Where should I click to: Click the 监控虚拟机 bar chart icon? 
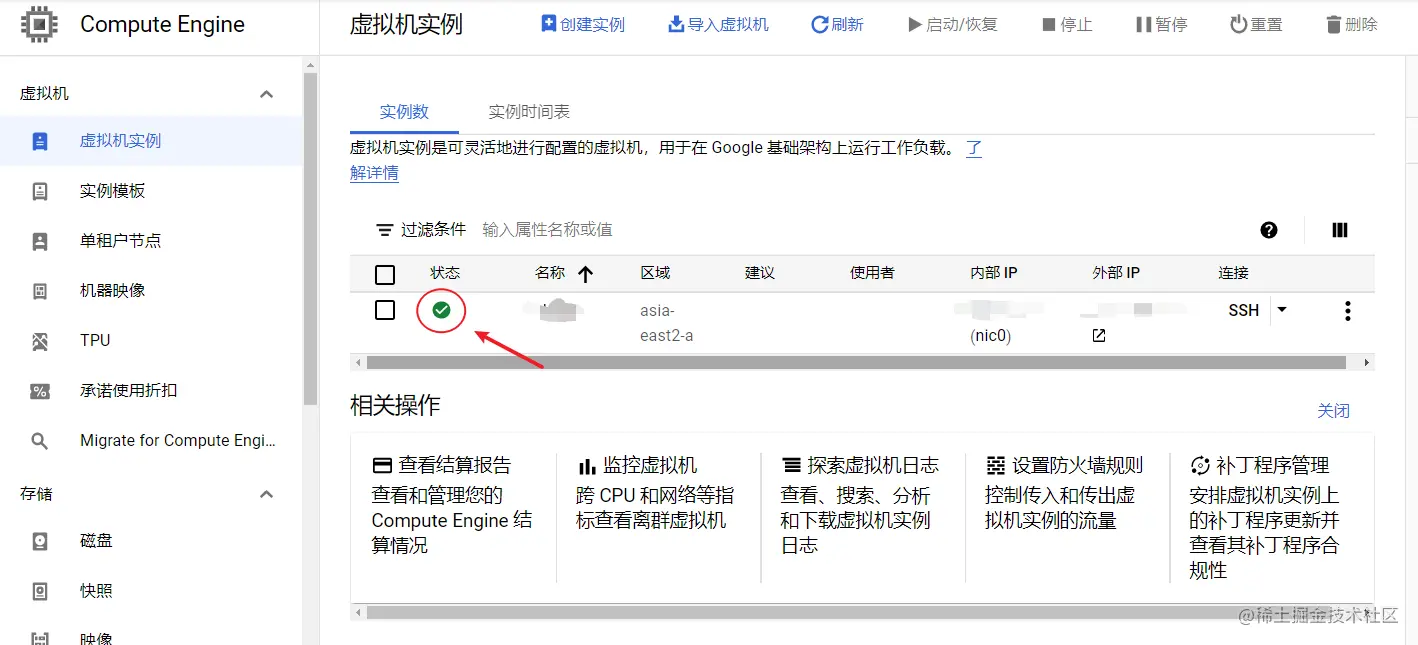coord(587,466)
